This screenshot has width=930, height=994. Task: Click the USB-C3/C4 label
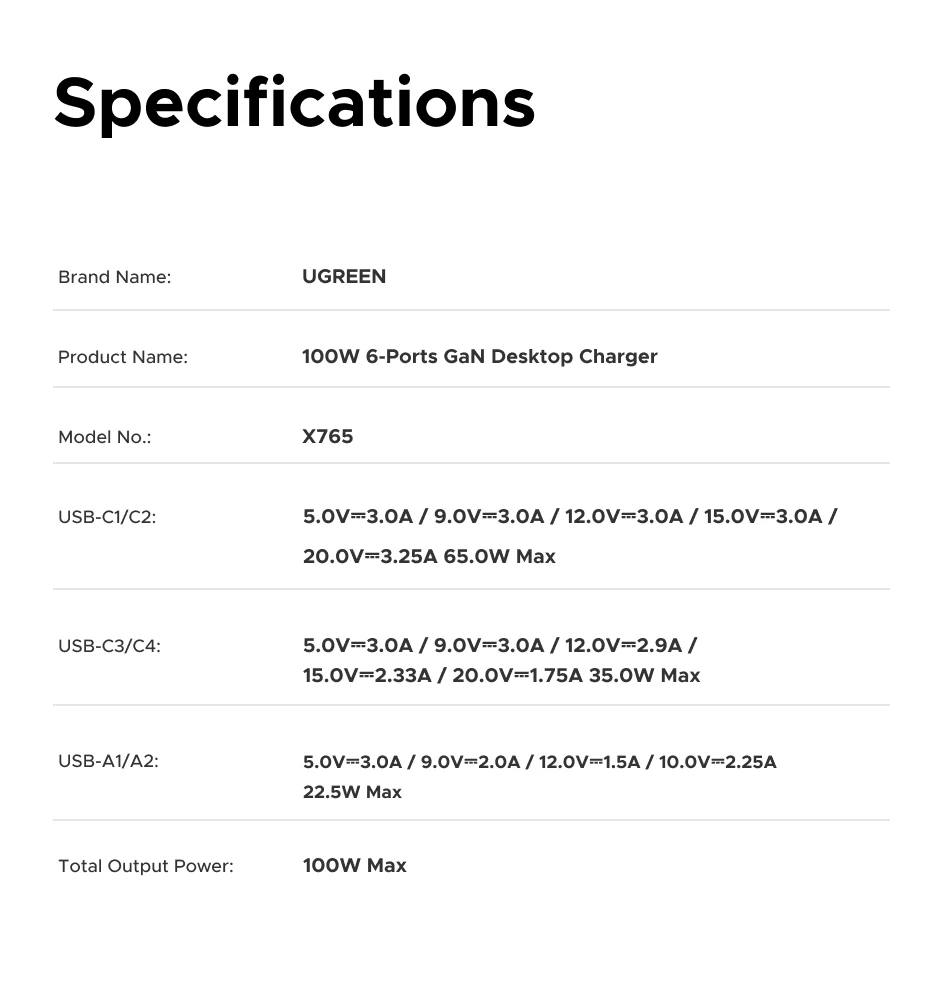point(109,646)
